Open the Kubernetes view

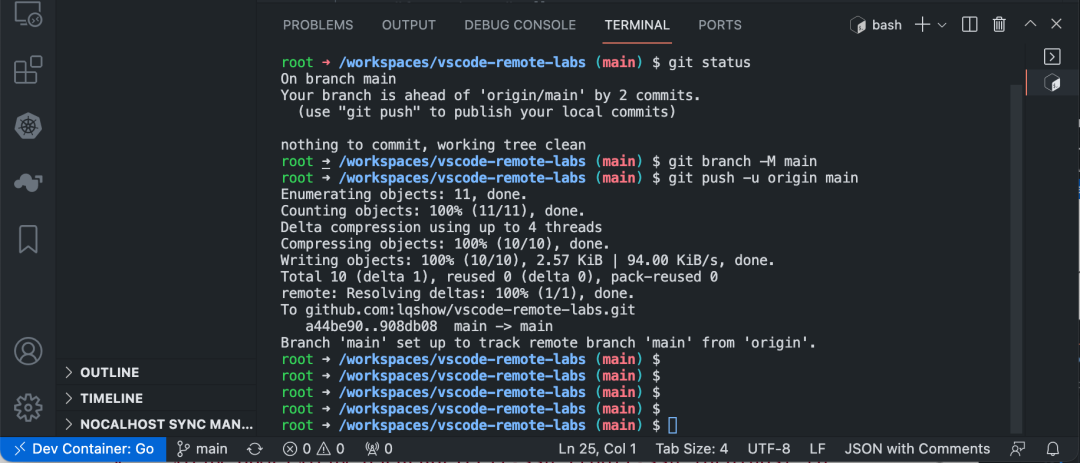[28, 126]
